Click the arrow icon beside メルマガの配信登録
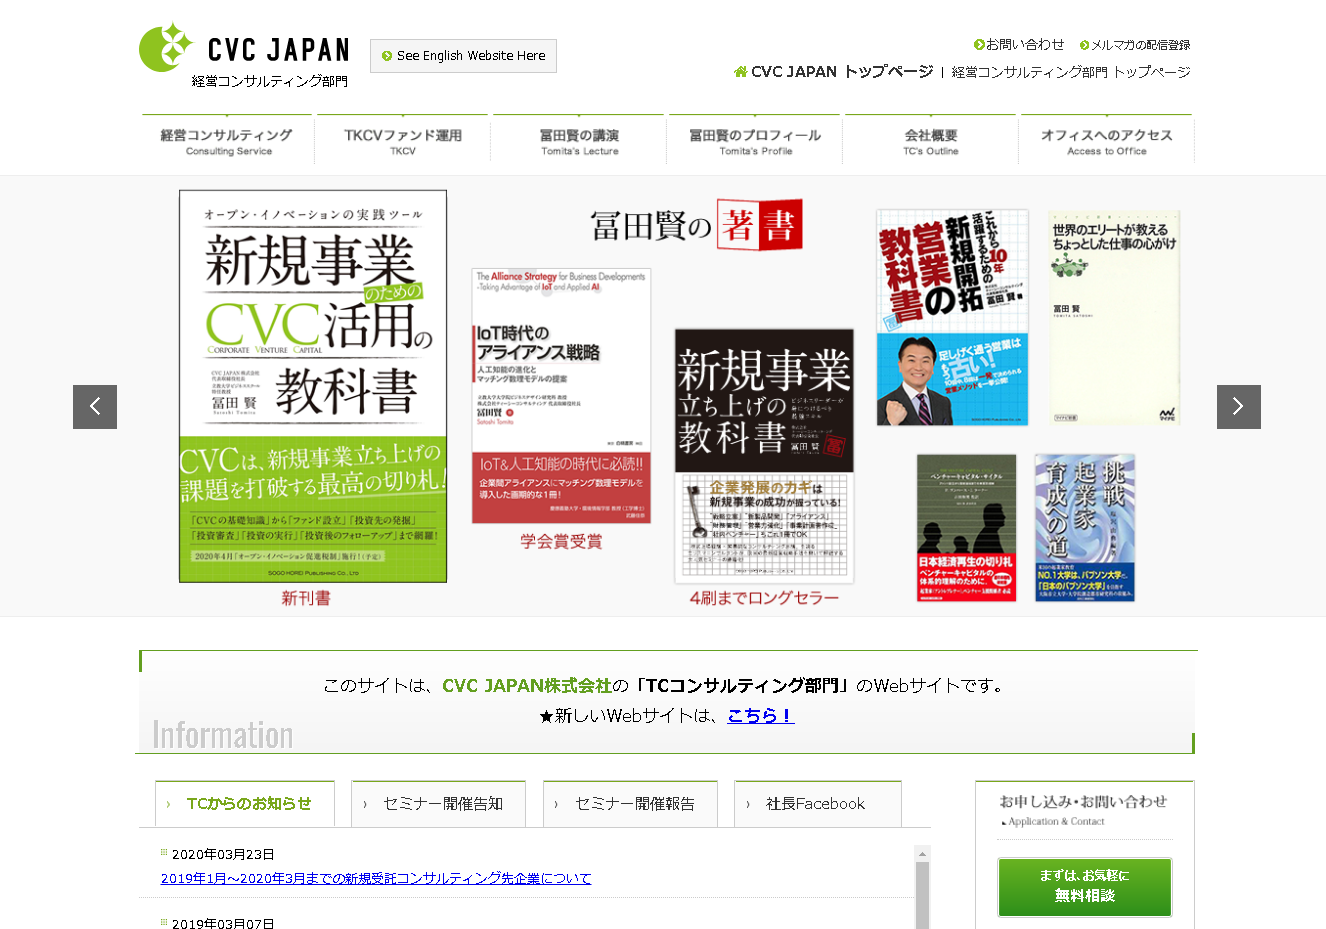Screen dimensions: 1326x929 coord(1084,45)
